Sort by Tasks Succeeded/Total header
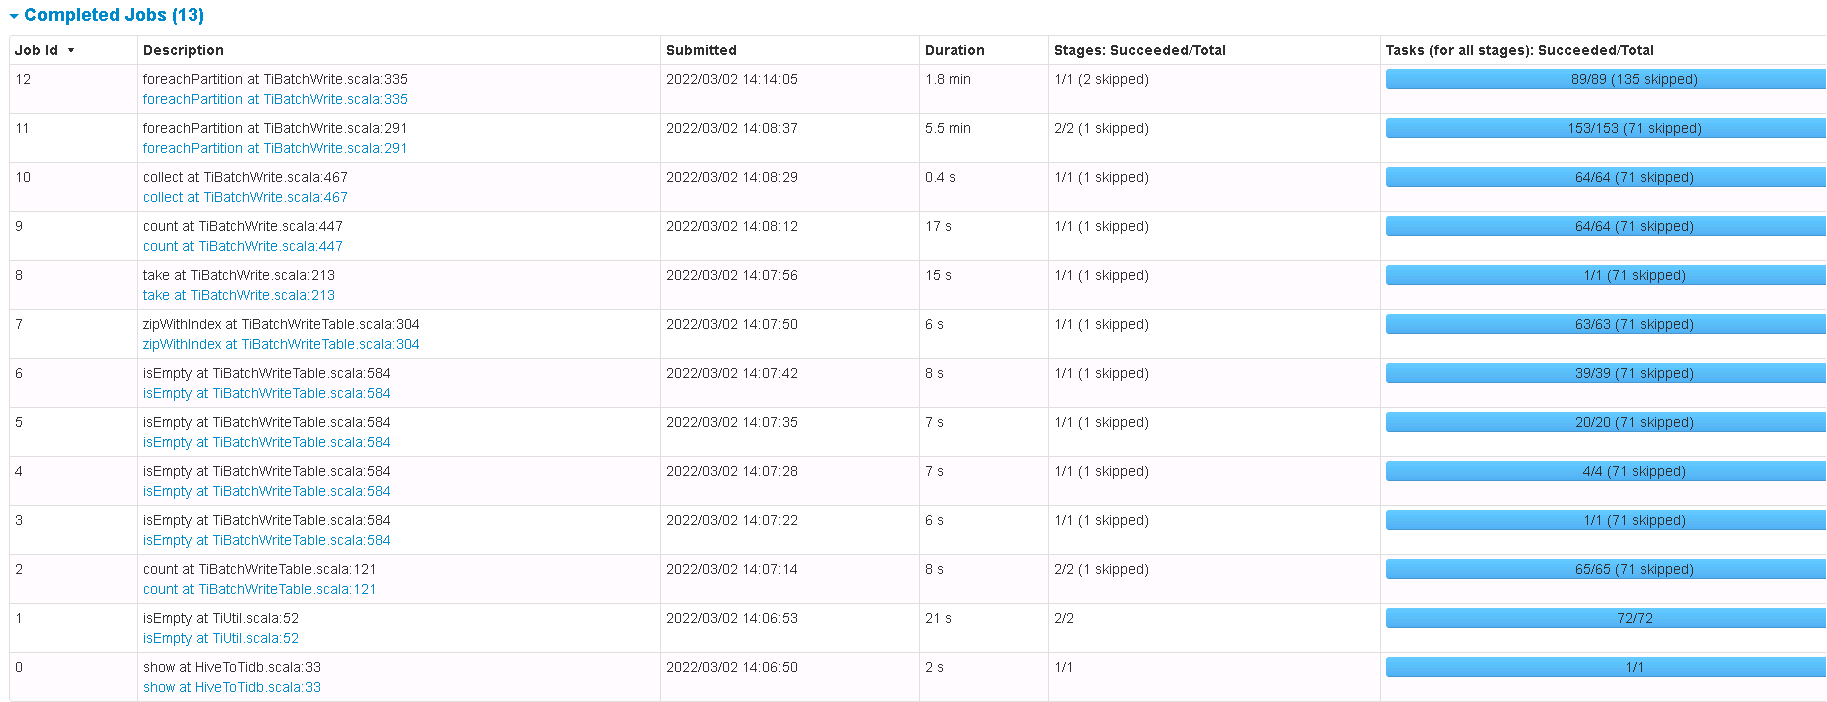This screenshot has width=1827, height=702. (1519, 50)
